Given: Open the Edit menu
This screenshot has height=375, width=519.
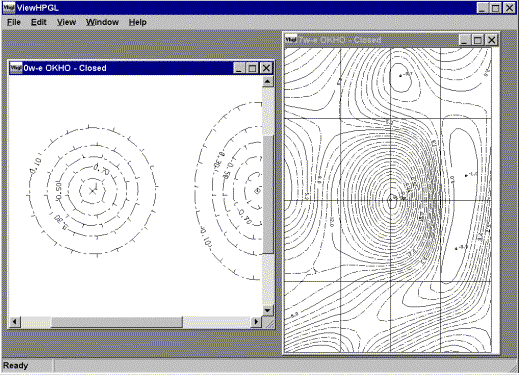Looking at the screenshot, I should pyautogui.click(x=38, y=22).
